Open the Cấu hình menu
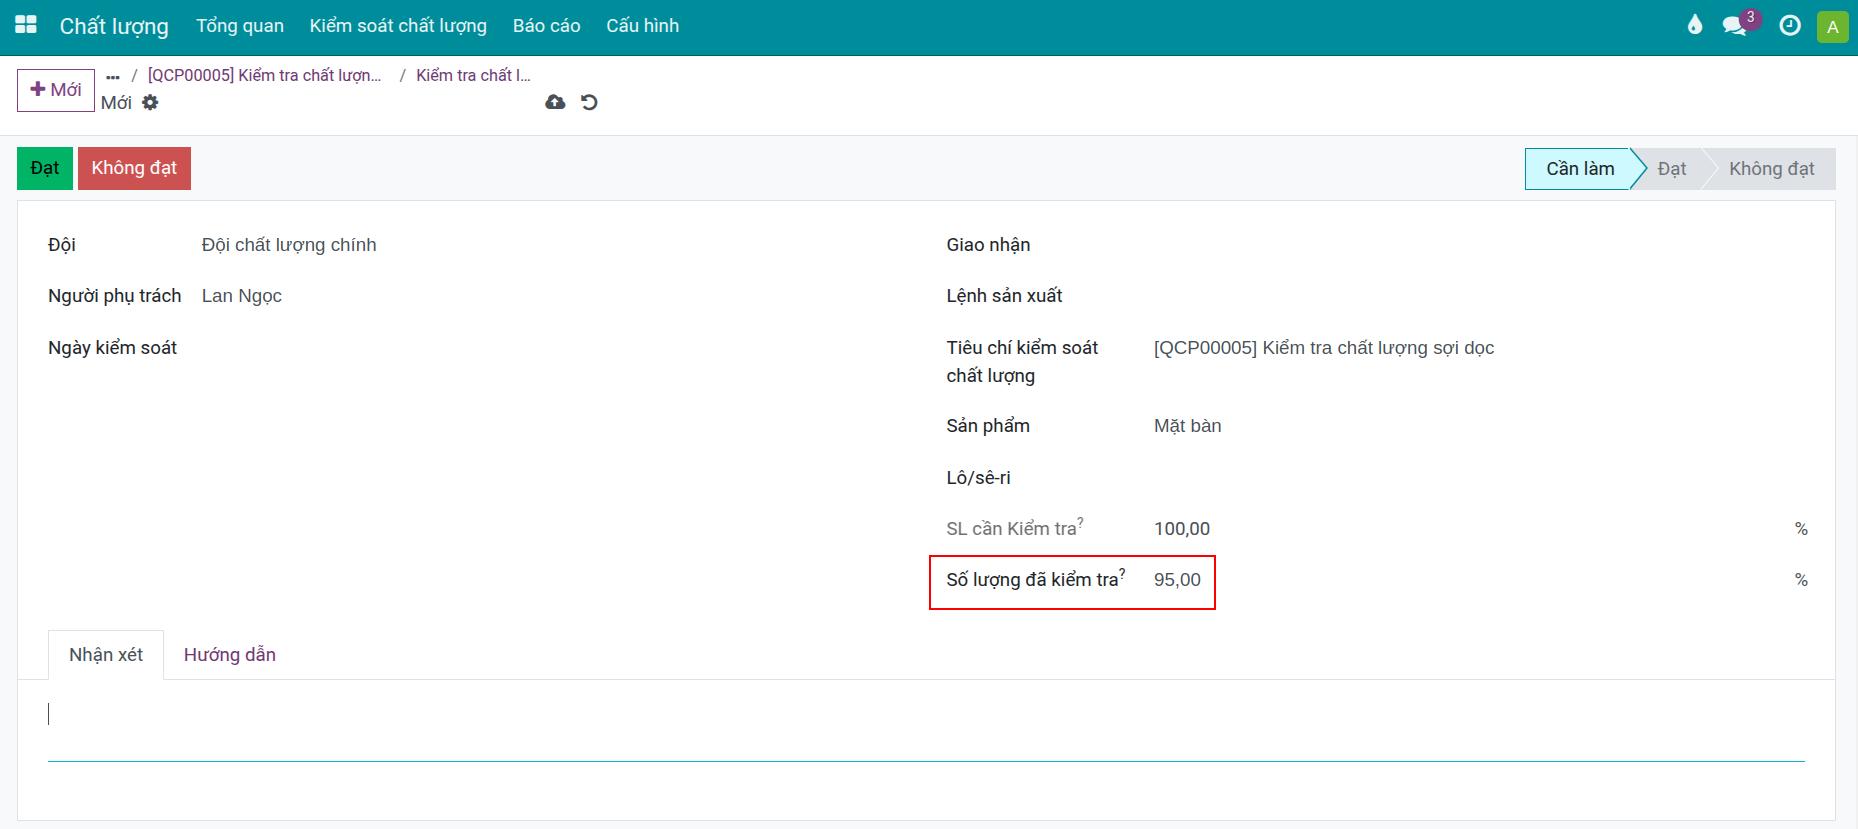 [642, 26]
